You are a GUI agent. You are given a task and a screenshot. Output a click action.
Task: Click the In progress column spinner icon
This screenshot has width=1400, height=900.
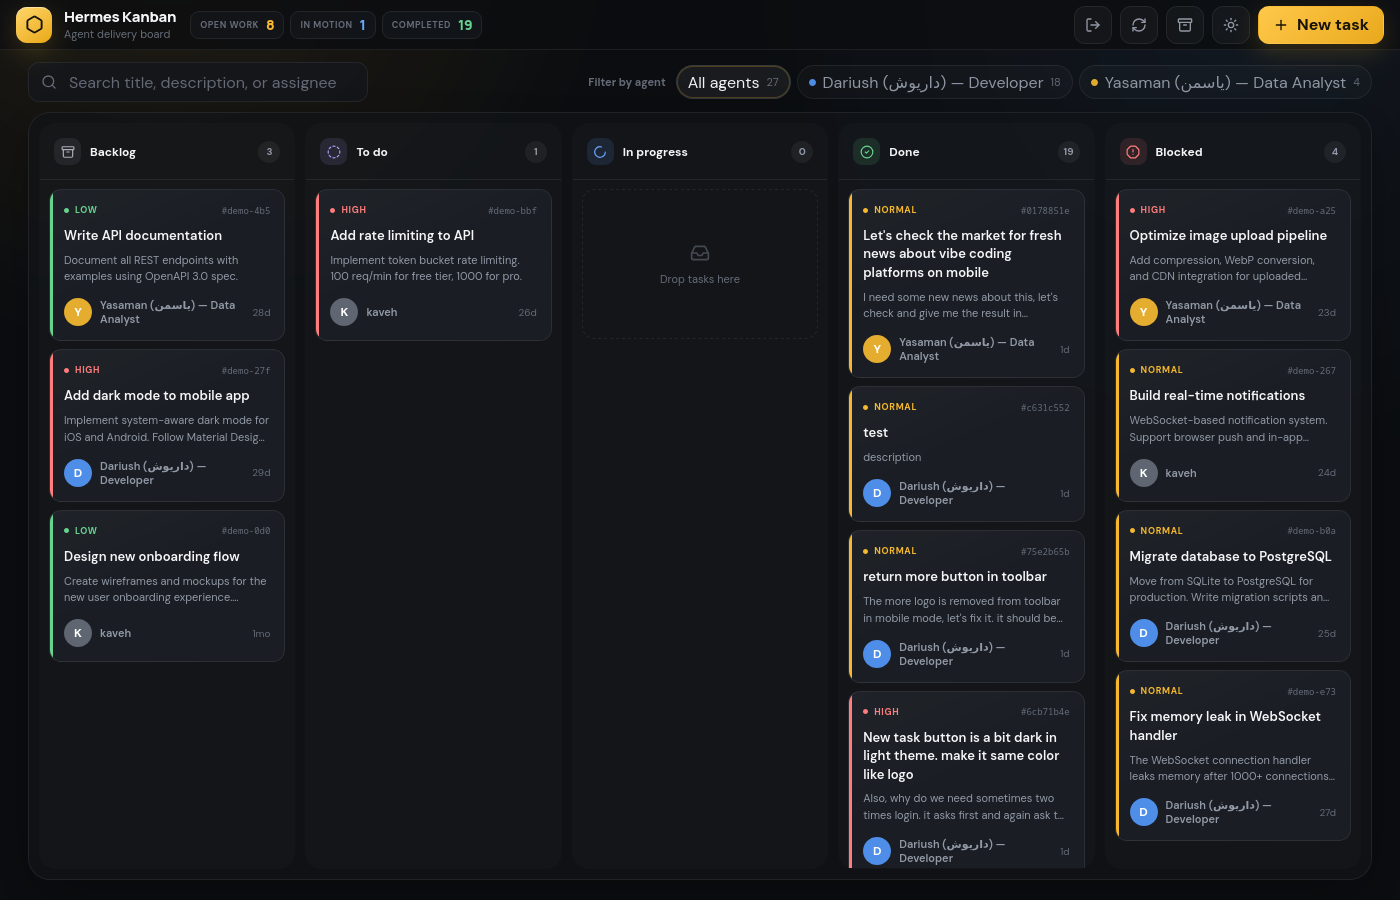pyautogui.click(x=600, y=152)
